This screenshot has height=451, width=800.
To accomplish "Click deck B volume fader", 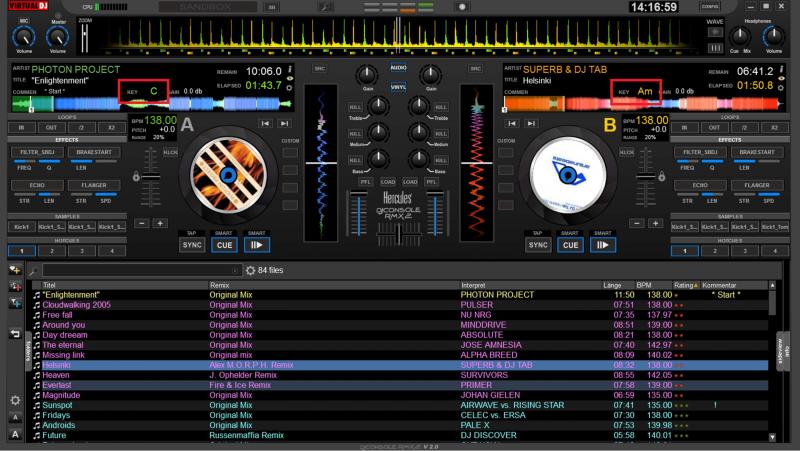I will (435, 193).
